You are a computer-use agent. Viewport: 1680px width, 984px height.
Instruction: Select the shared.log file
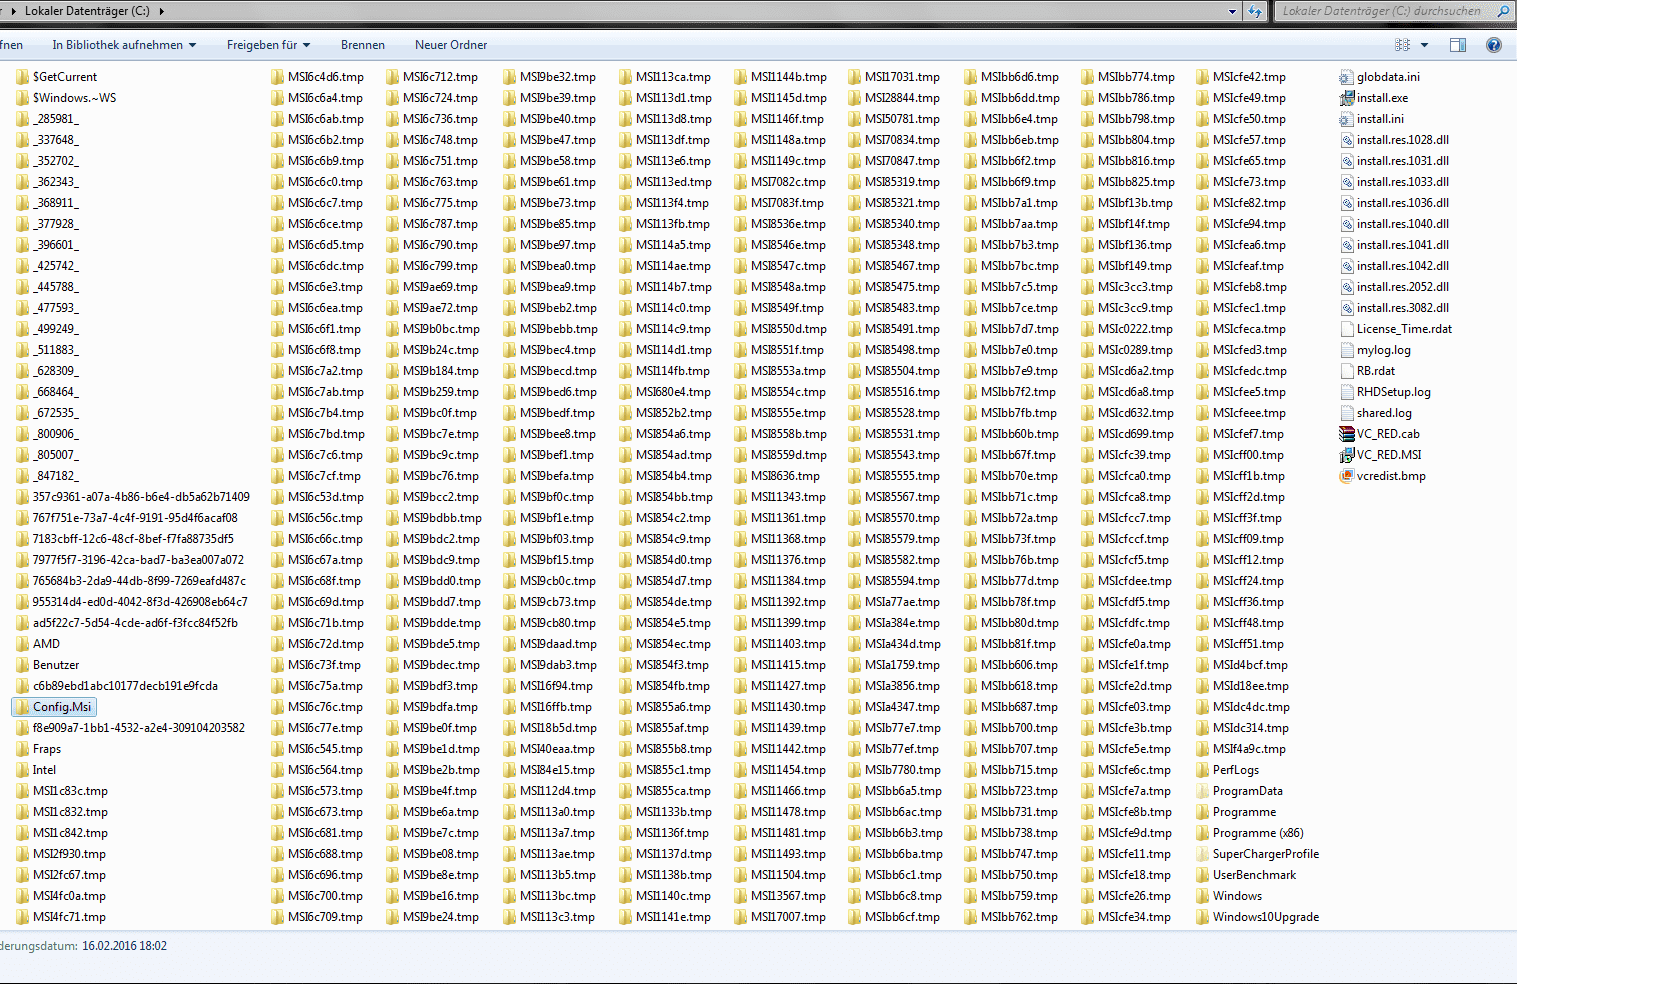click(1376, 413)
